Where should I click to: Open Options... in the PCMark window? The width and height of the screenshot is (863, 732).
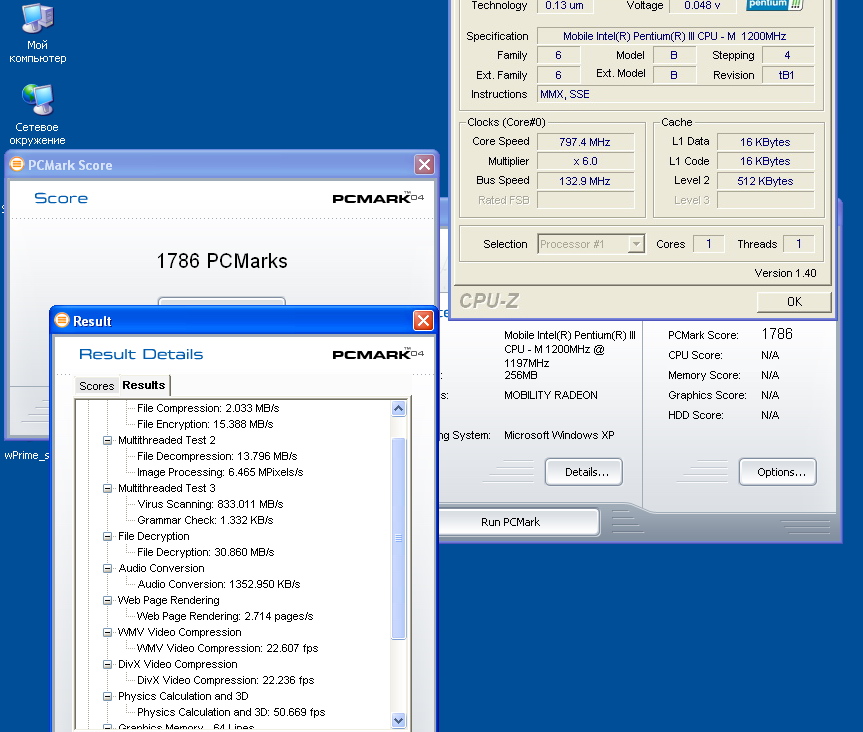778,472
